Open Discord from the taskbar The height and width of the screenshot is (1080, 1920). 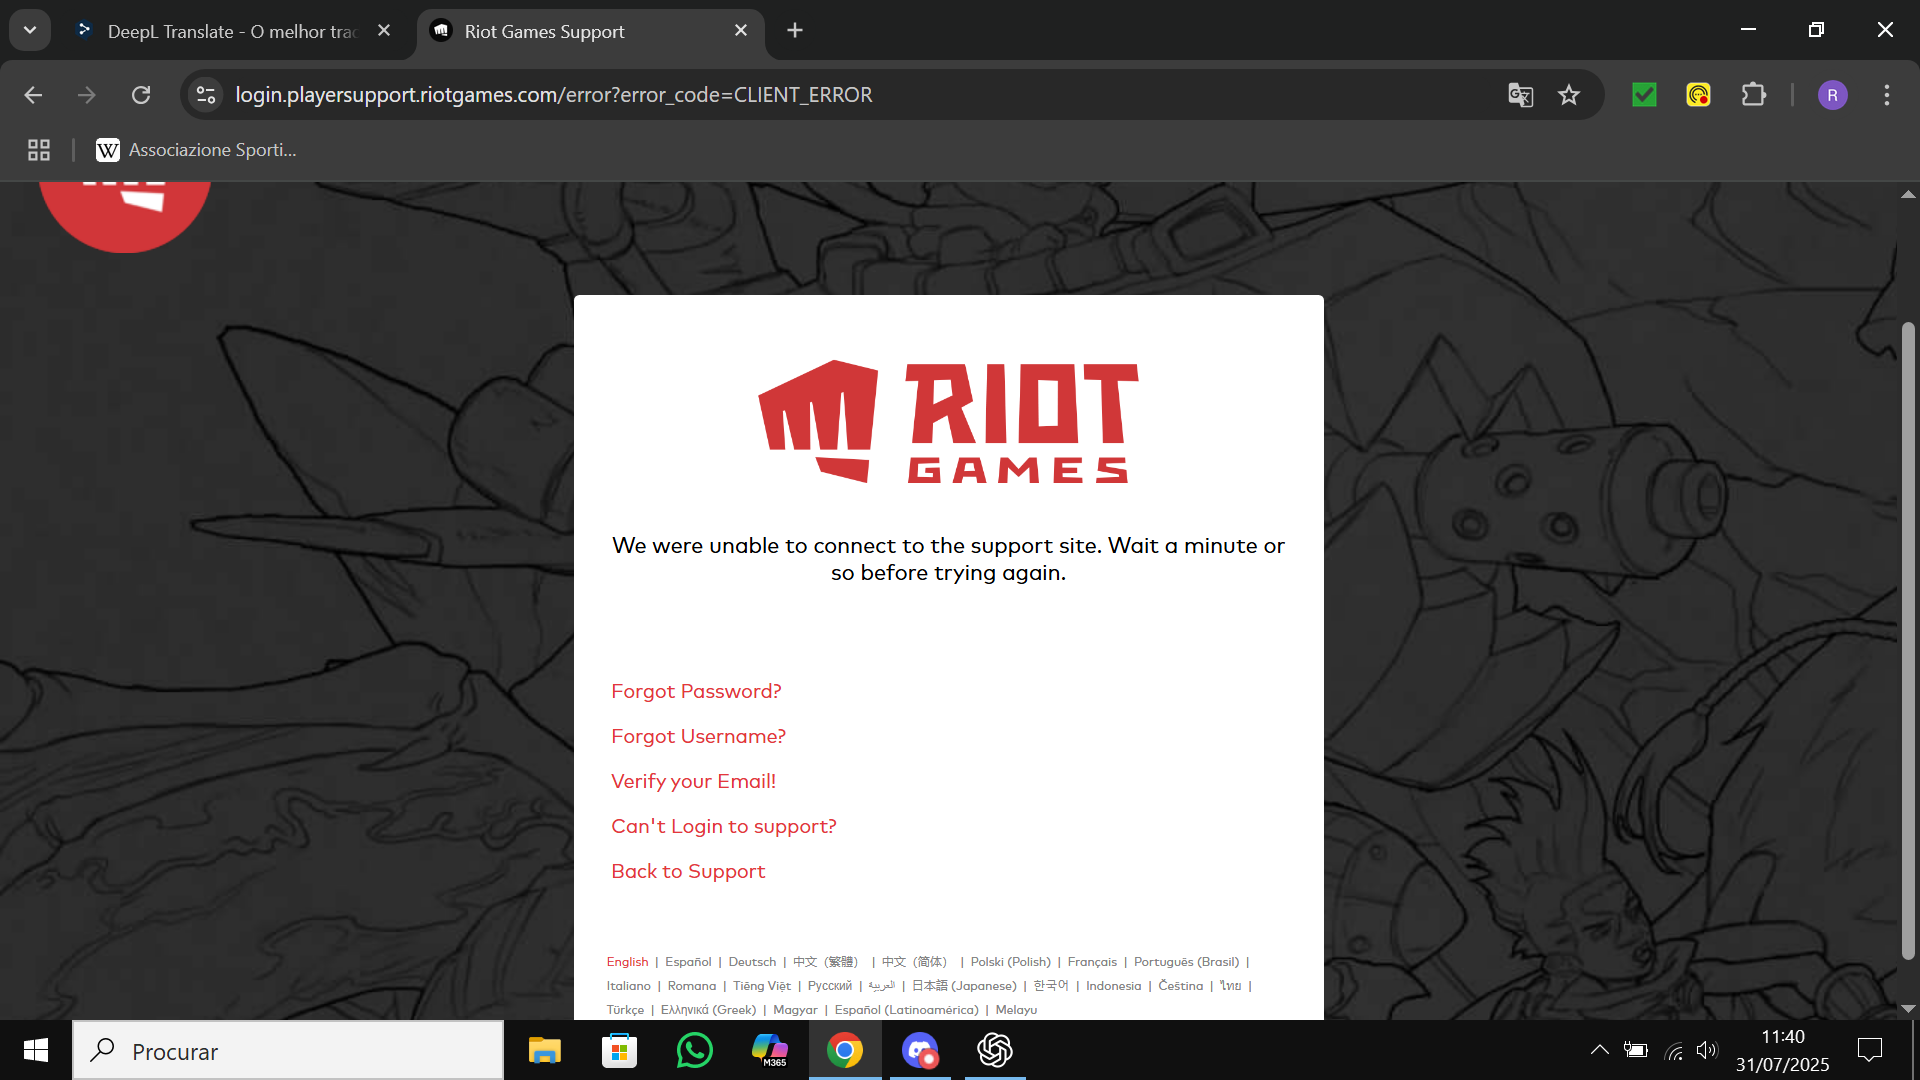coord(920,1050)
